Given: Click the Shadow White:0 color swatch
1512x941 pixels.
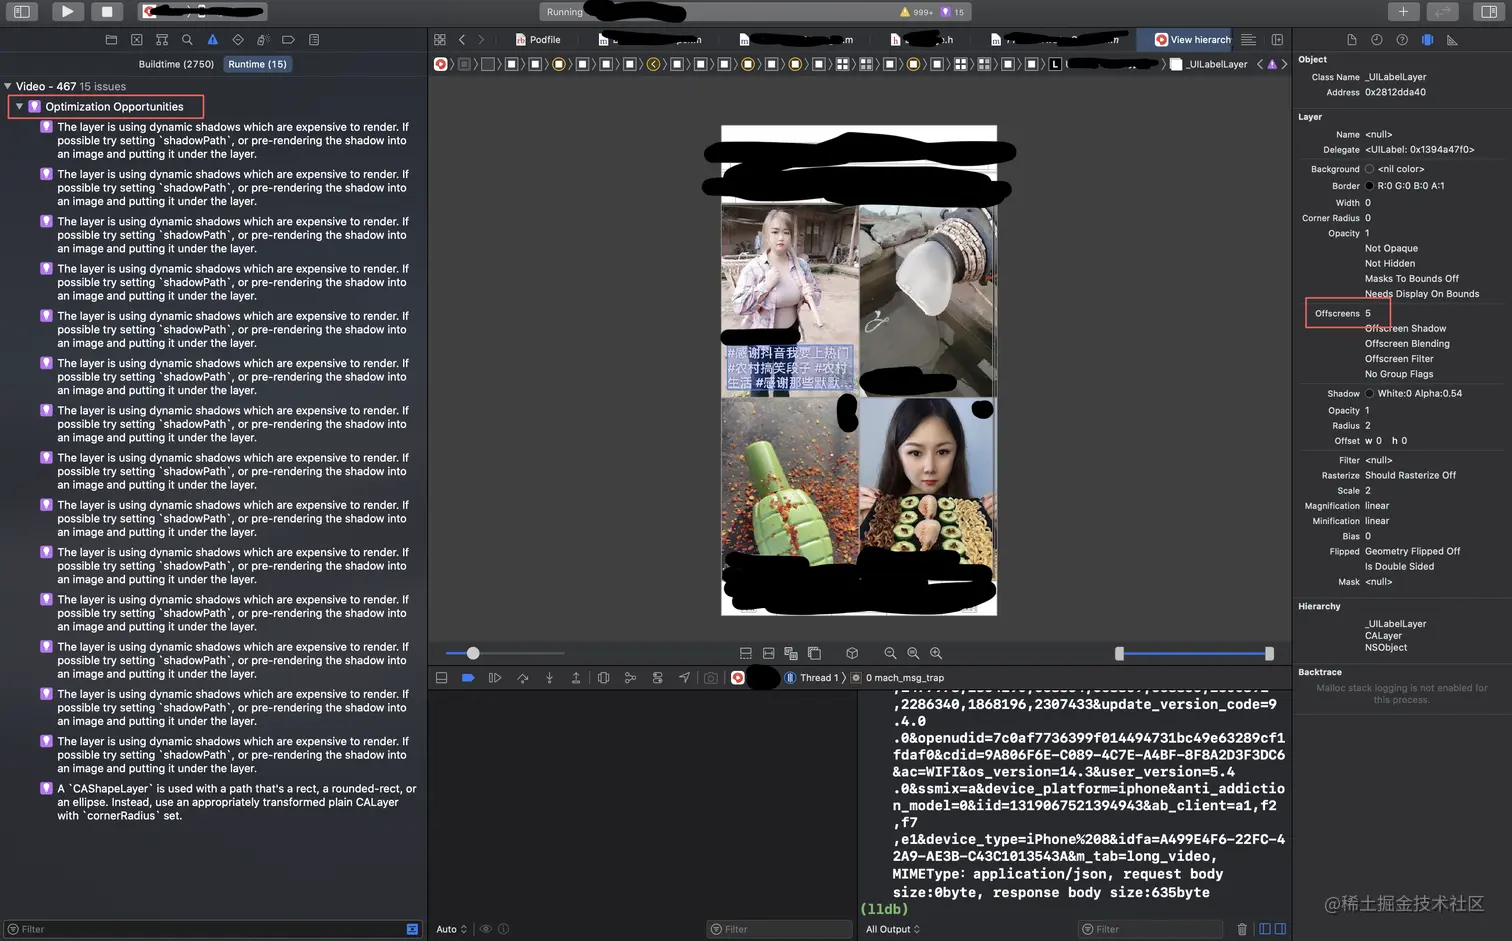Looking at the screenshot, I should click(x=1370, y=394).
